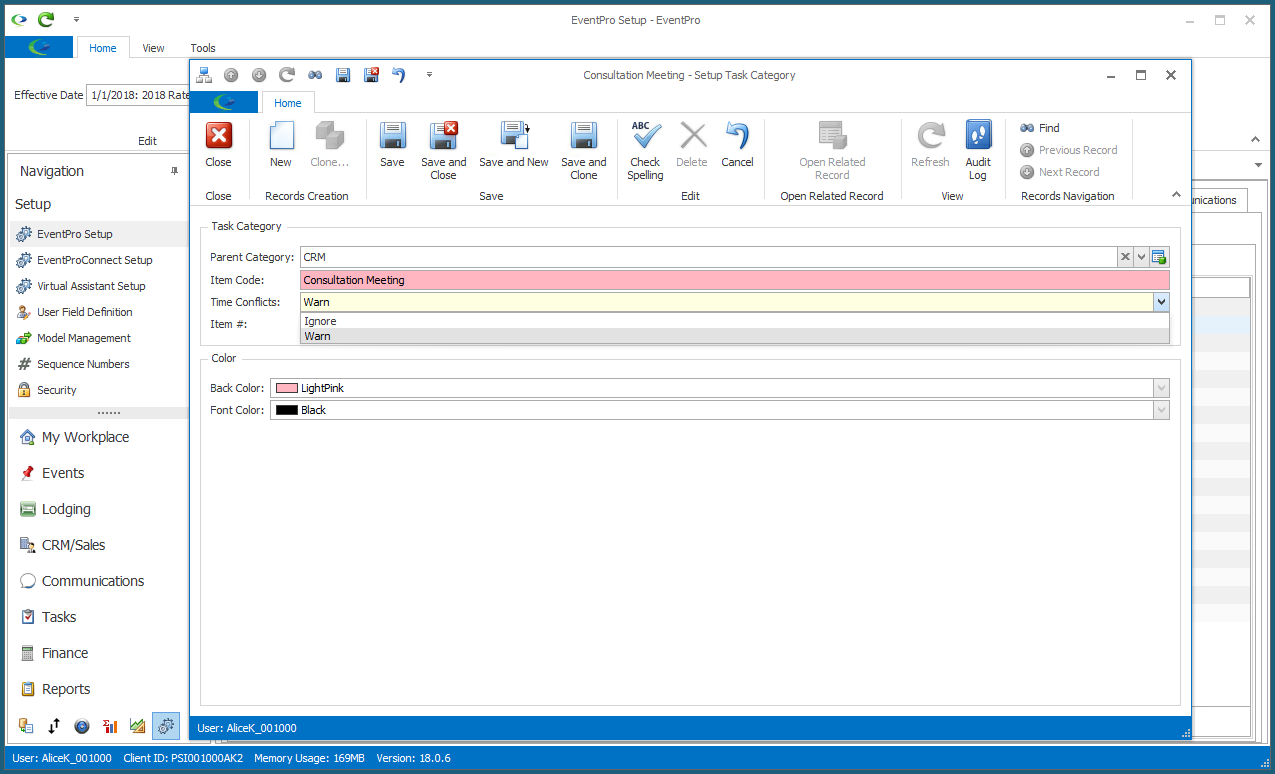Switch to dialog Home ribbon tab
The width and height of the screenshot is (1275, 774).
pyautogui.click(x=288, y=103)
